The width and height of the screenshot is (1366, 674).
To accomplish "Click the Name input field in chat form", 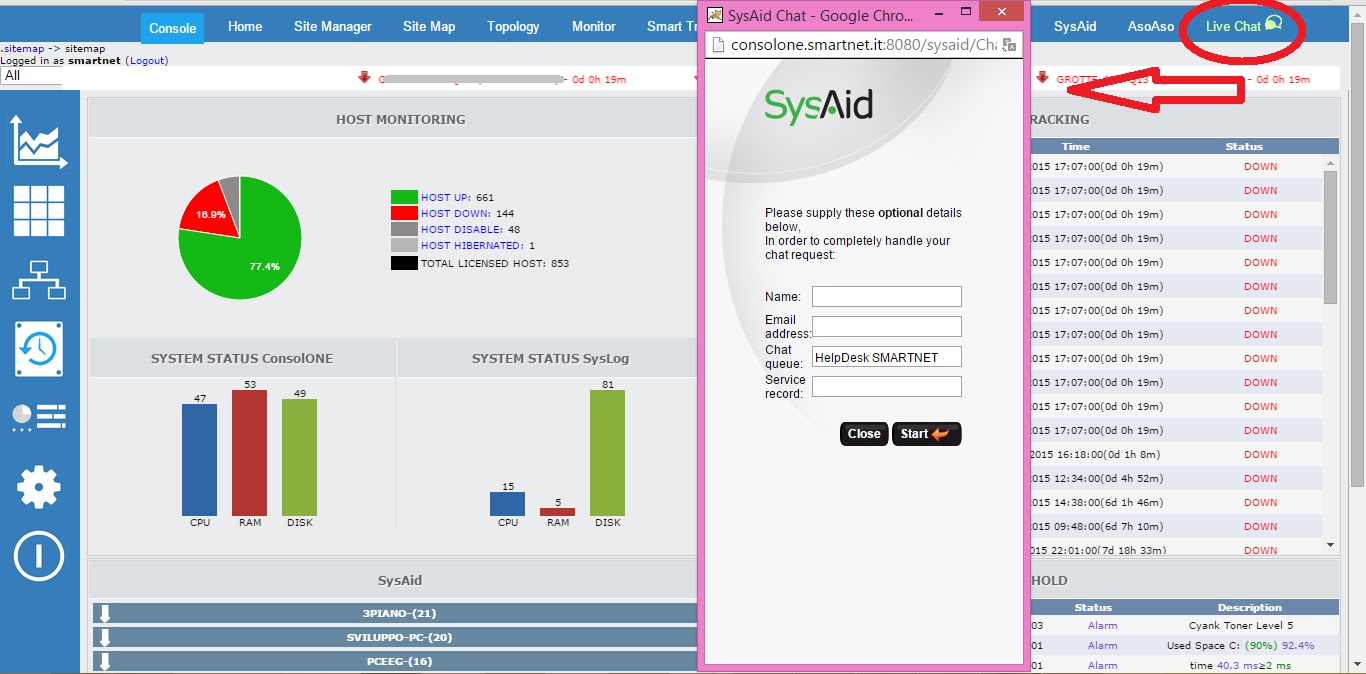I will (886, 296).
